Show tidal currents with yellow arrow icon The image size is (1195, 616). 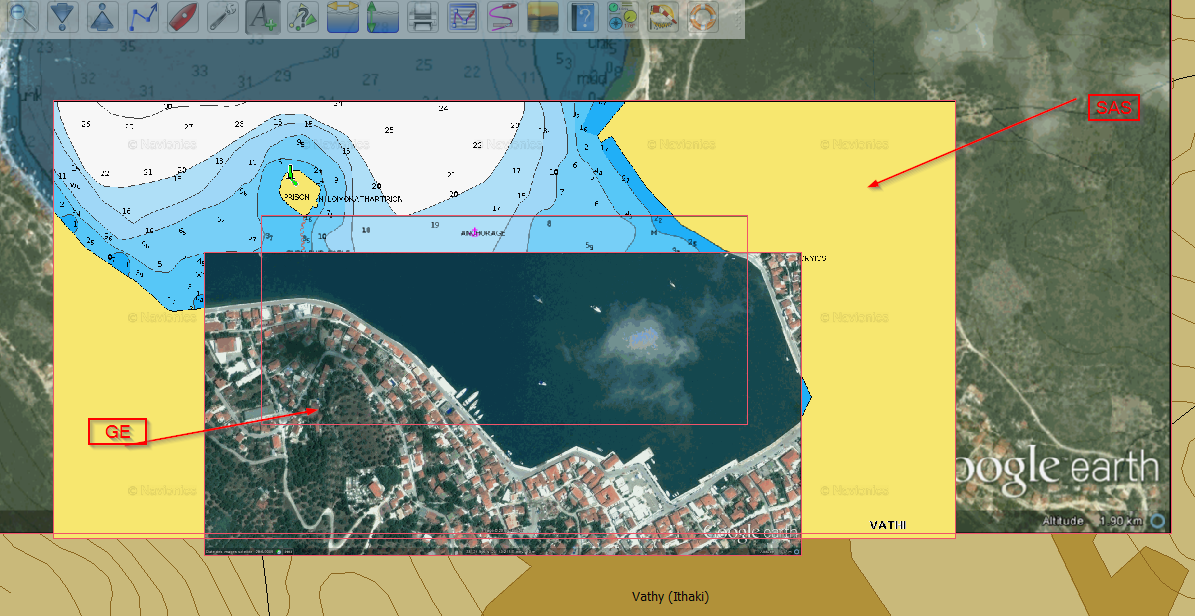[x=343, y=17]
